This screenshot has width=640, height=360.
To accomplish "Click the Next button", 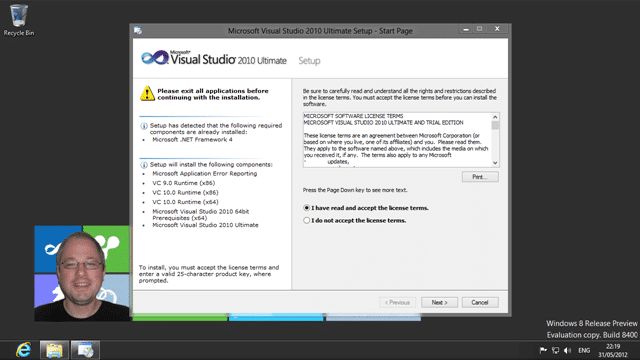I will pyautogui.click(x=439, y=302).
